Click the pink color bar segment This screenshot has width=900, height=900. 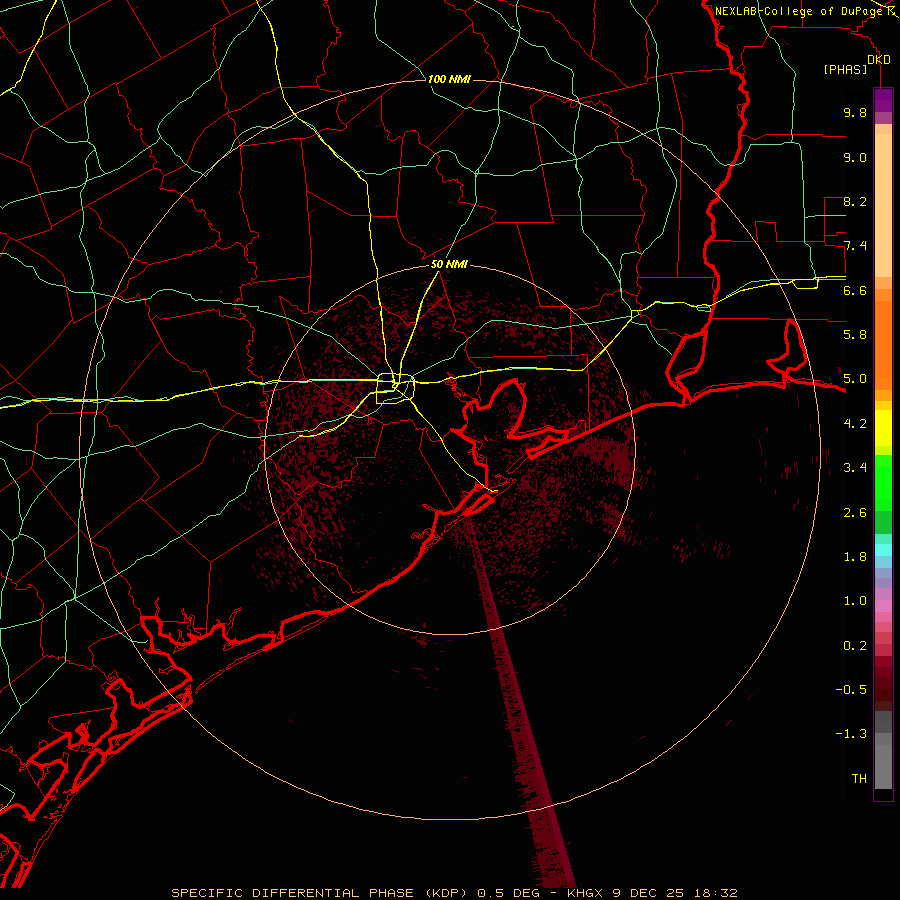pos(883,606)
